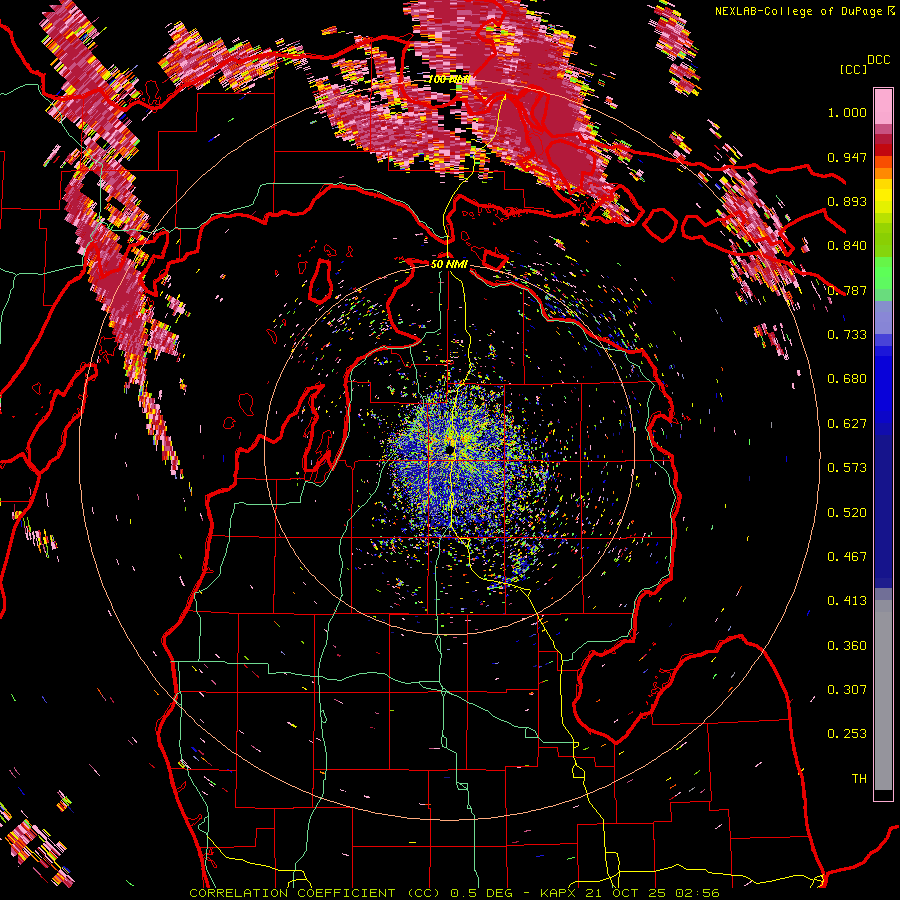Click the 0.573 scale value
900x900 pixels.
click(847, 468)
